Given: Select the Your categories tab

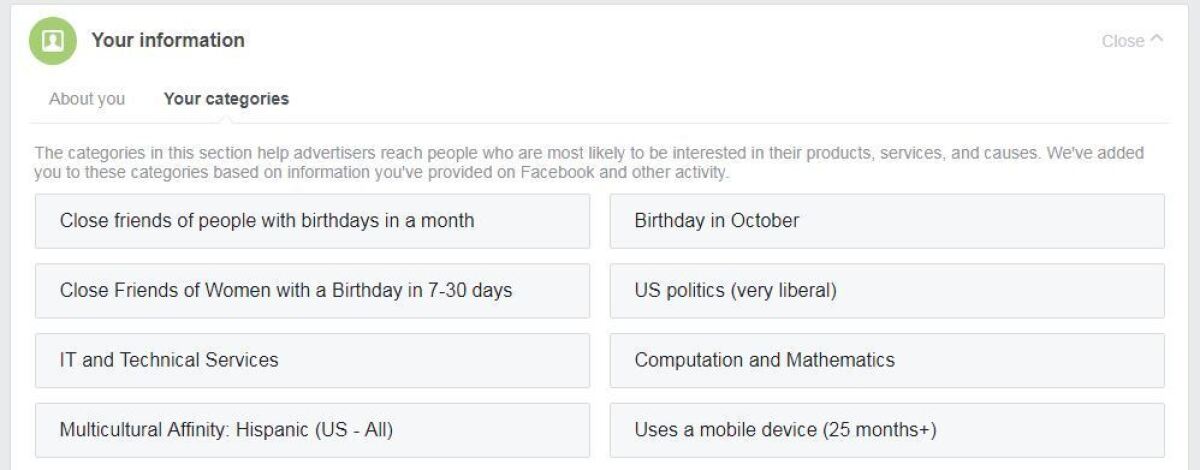Looking at the screenshot, I should (226, 99).
